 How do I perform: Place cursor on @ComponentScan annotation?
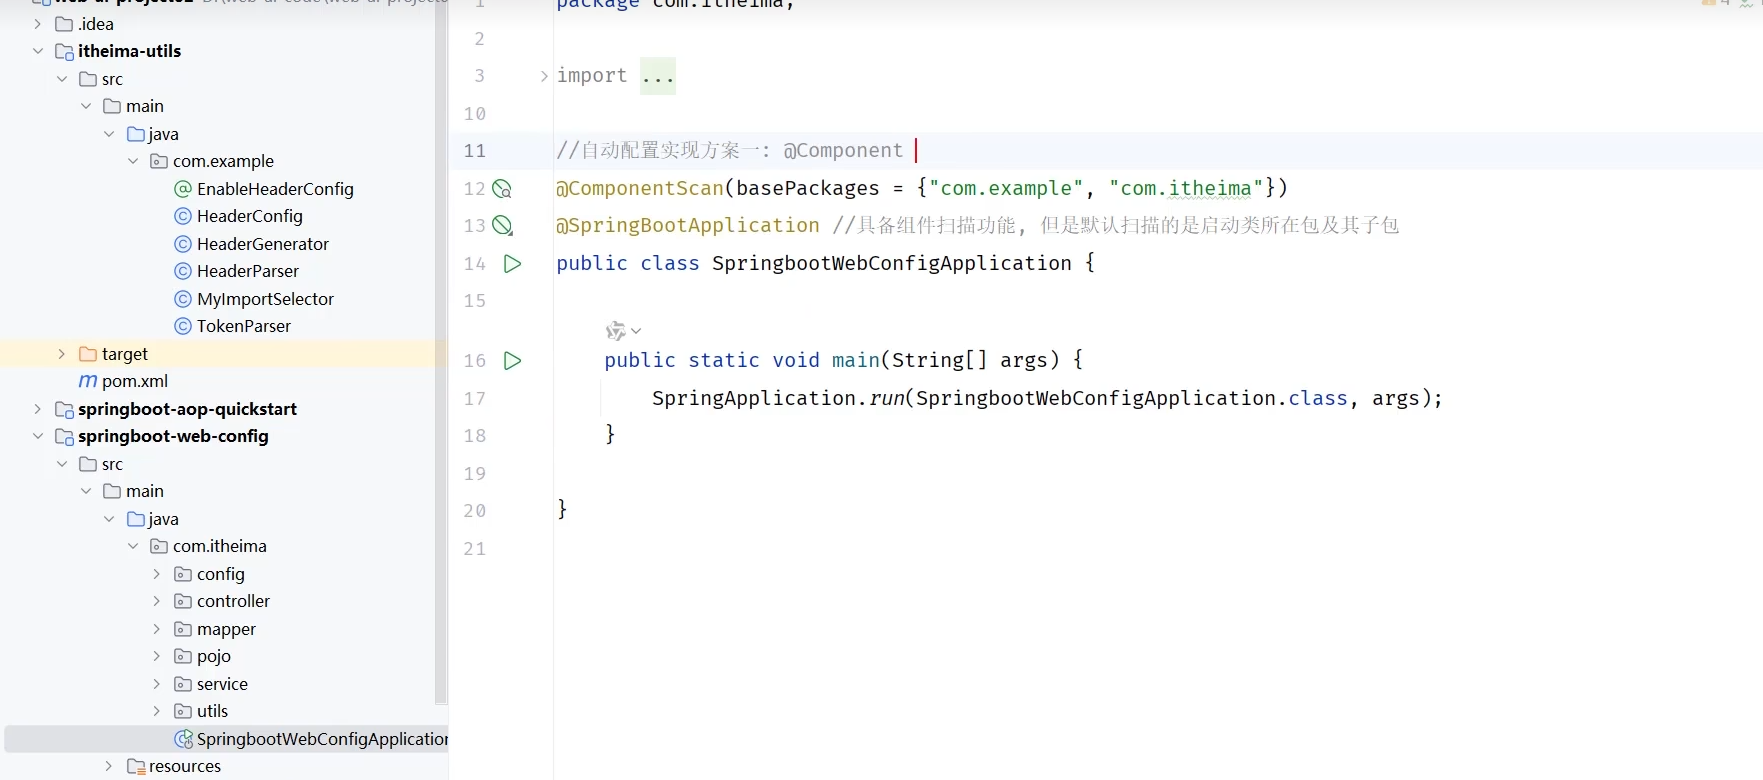tap(640, 188)
